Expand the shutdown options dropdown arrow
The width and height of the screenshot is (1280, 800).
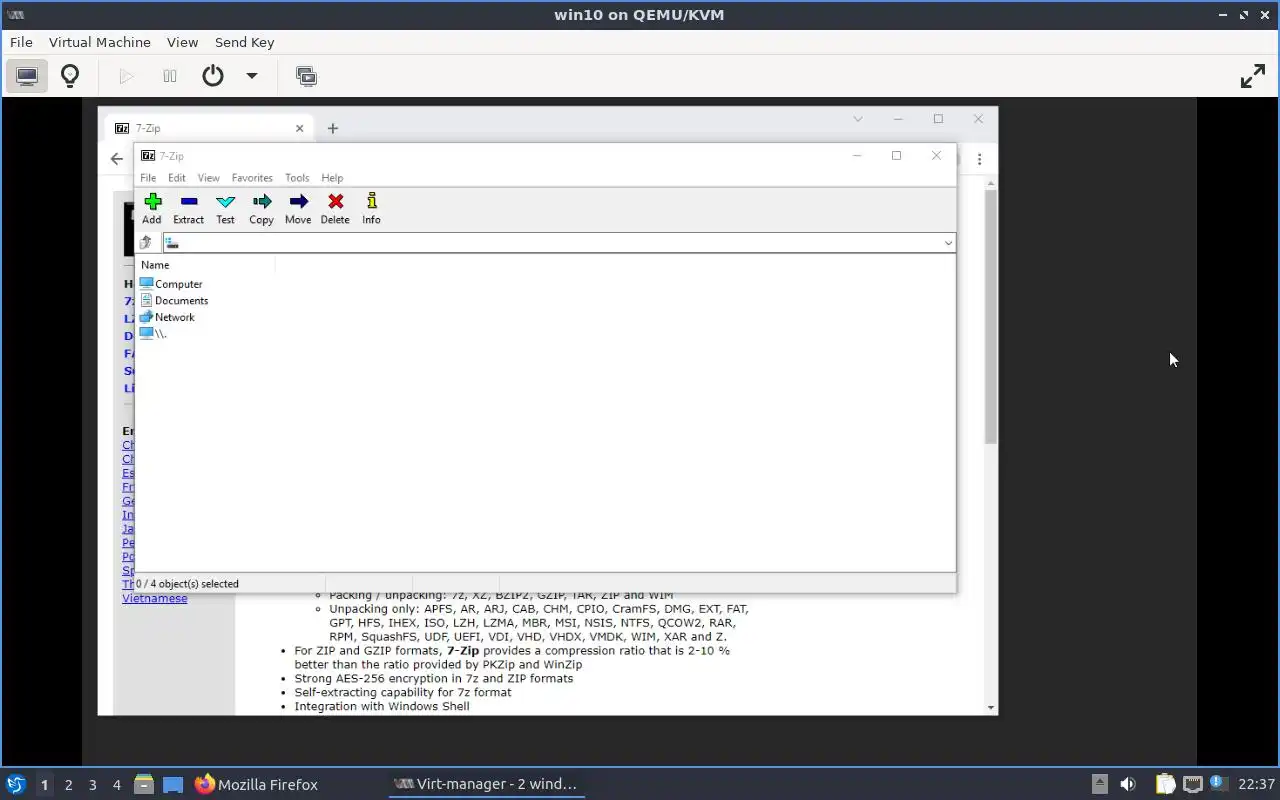coord(252,76)
